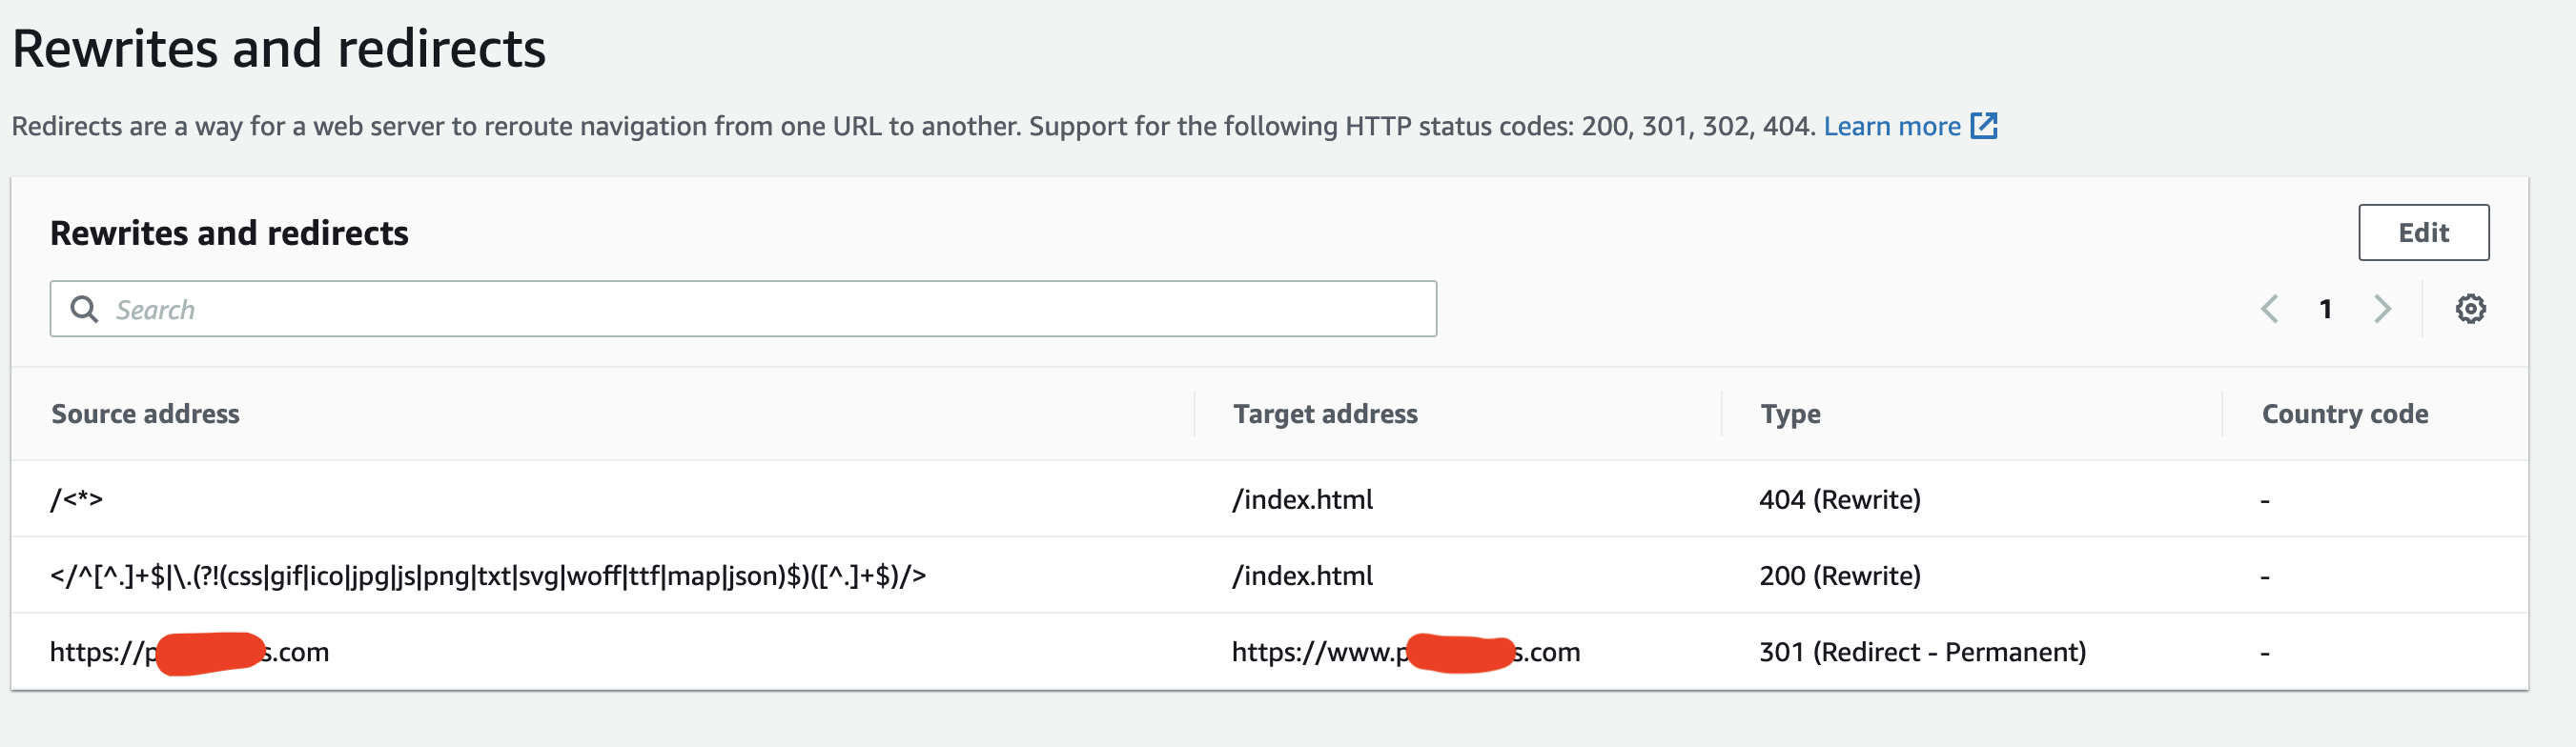Screen dimensions: 2576x747
Task: Click the previous page chevron
Action: pos(2270,309)
